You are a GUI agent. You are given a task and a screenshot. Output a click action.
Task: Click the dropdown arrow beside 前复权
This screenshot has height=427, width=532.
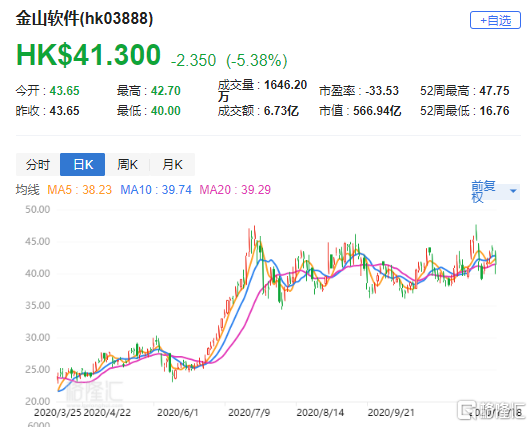(513, 191)
